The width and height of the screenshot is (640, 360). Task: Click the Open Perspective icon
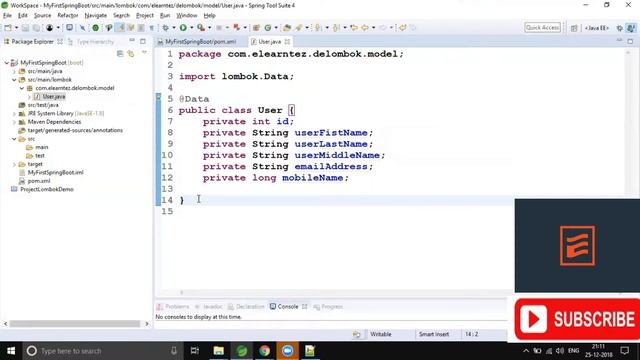pos(574,28)
